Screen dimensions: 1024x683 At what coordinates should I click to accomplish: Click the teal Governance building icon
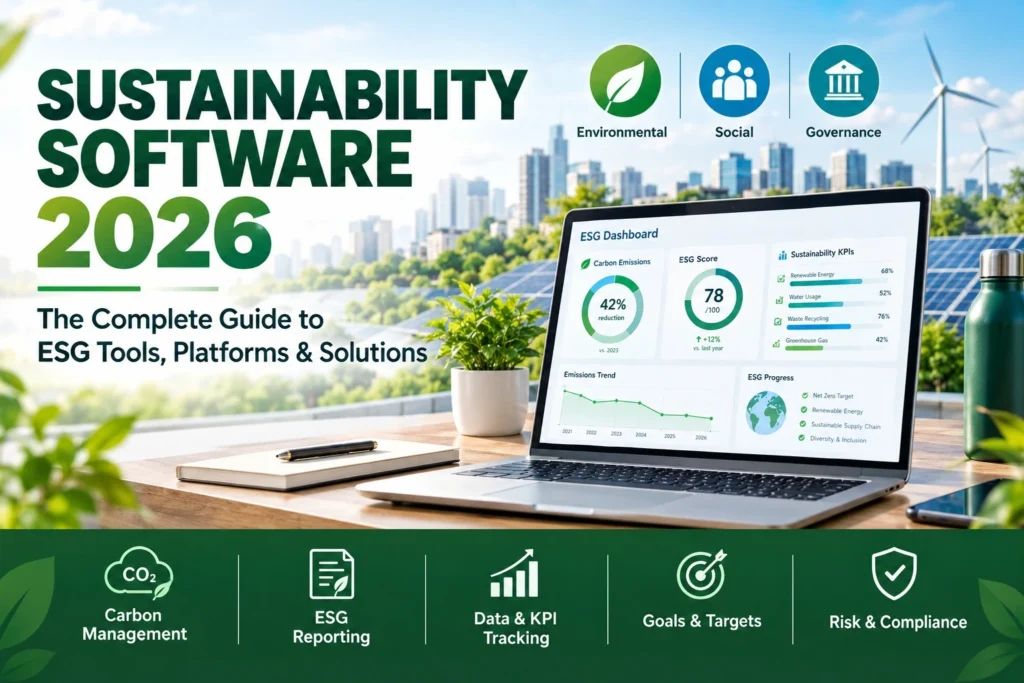click(x=843, y=81)
